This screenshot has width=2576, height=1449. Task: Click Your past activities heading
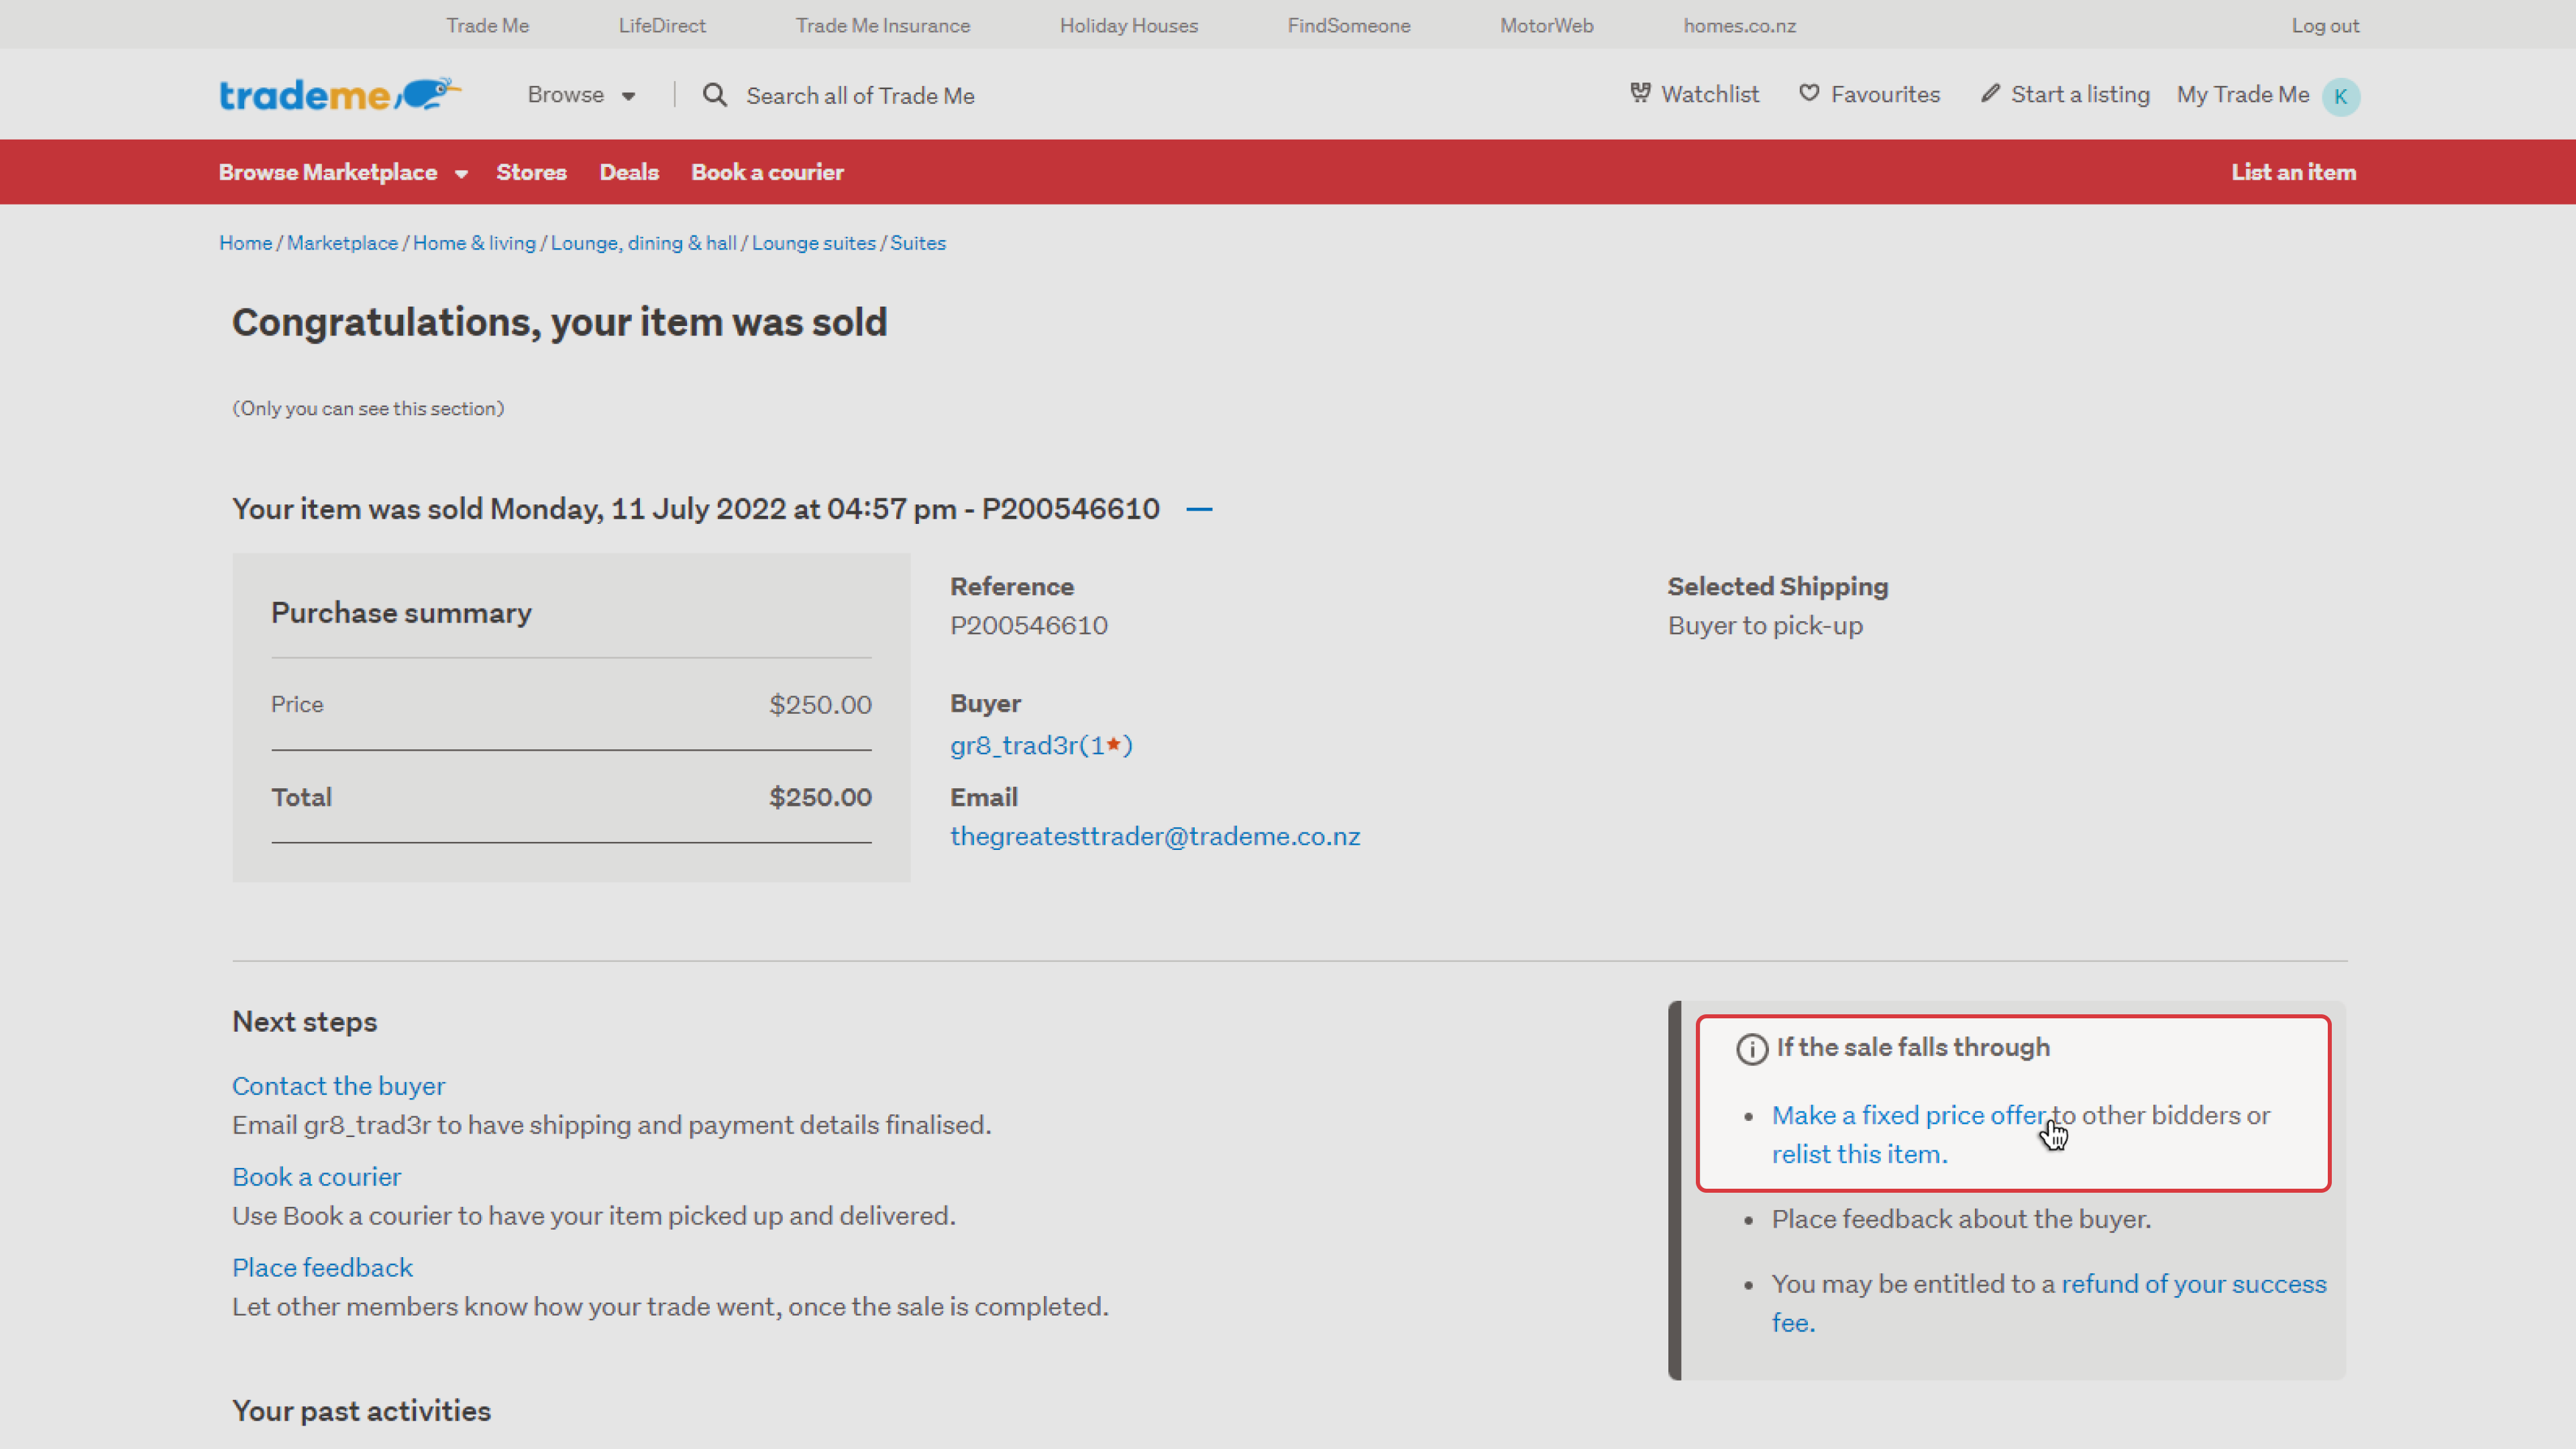coord(361,1411)
